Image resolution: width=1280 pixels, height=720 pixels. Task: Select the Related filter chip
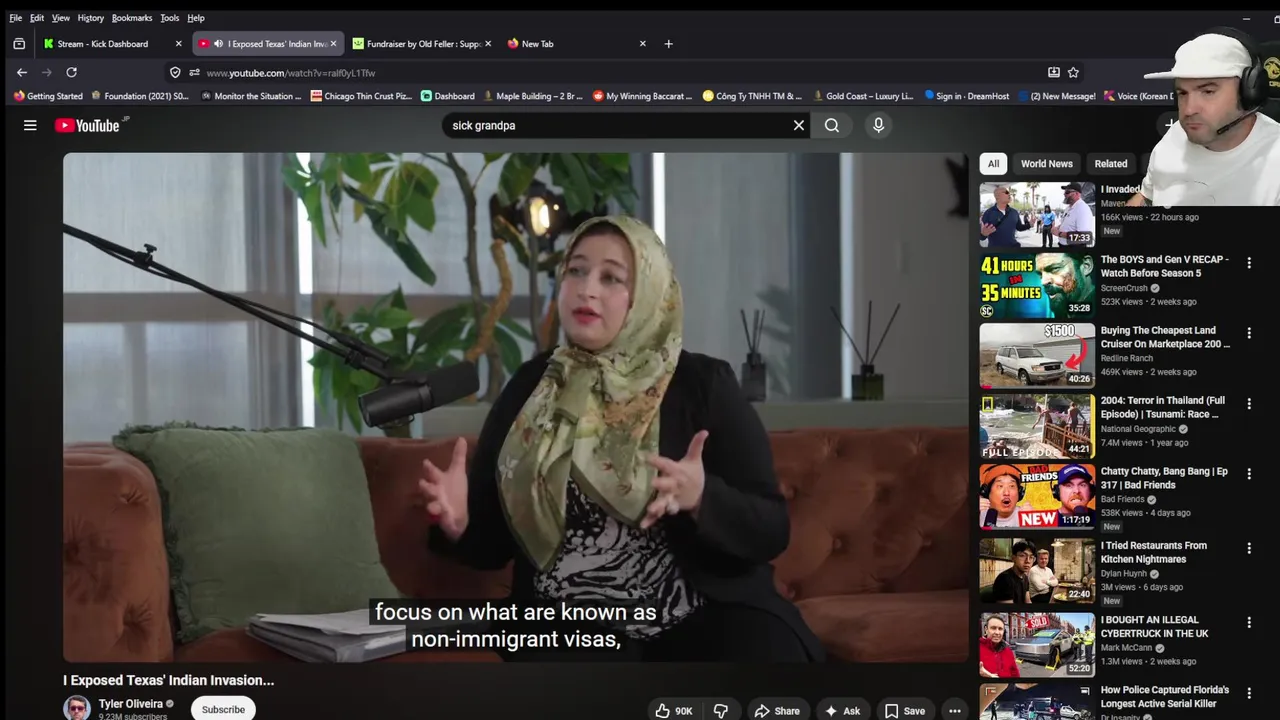1110,164
